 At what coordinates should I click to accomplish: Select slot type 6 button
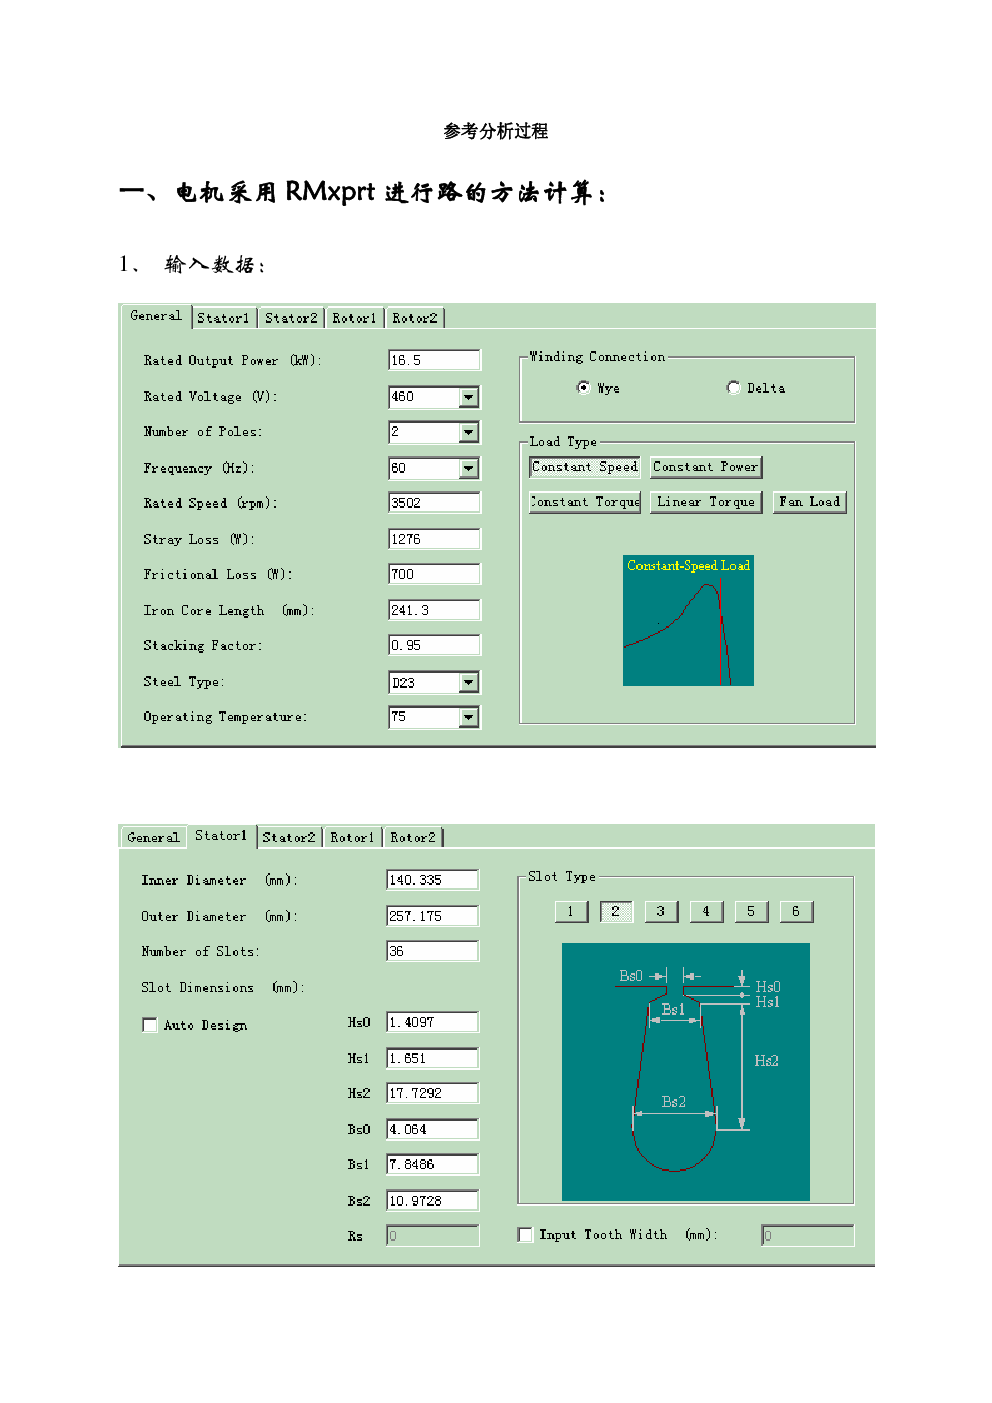pos(796,911)
